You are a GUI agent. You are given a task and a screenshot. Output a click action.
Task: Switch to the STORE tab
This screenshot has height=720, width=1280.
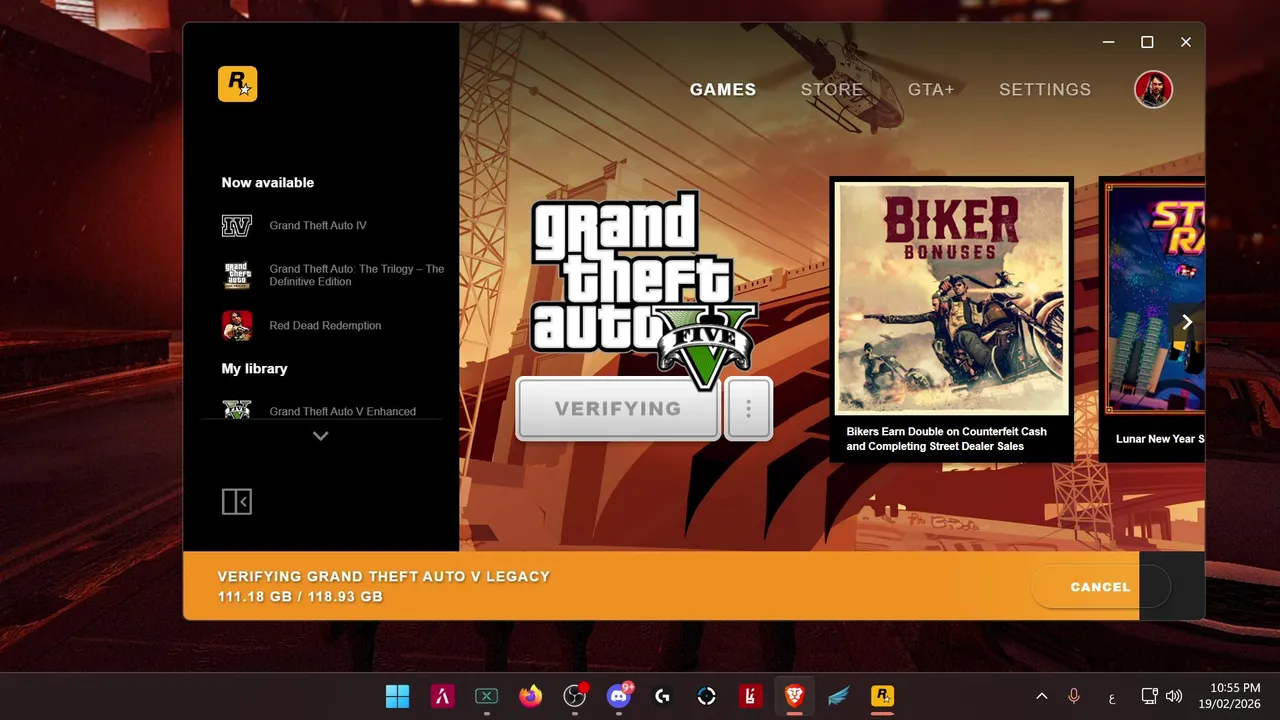click(832, 89)
